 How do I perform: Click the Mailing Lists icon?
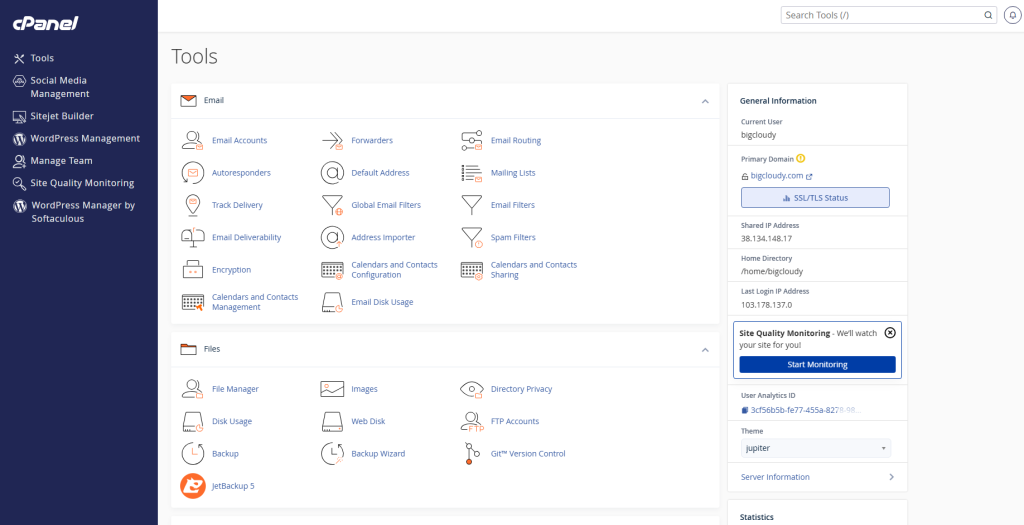coord(472,173)
